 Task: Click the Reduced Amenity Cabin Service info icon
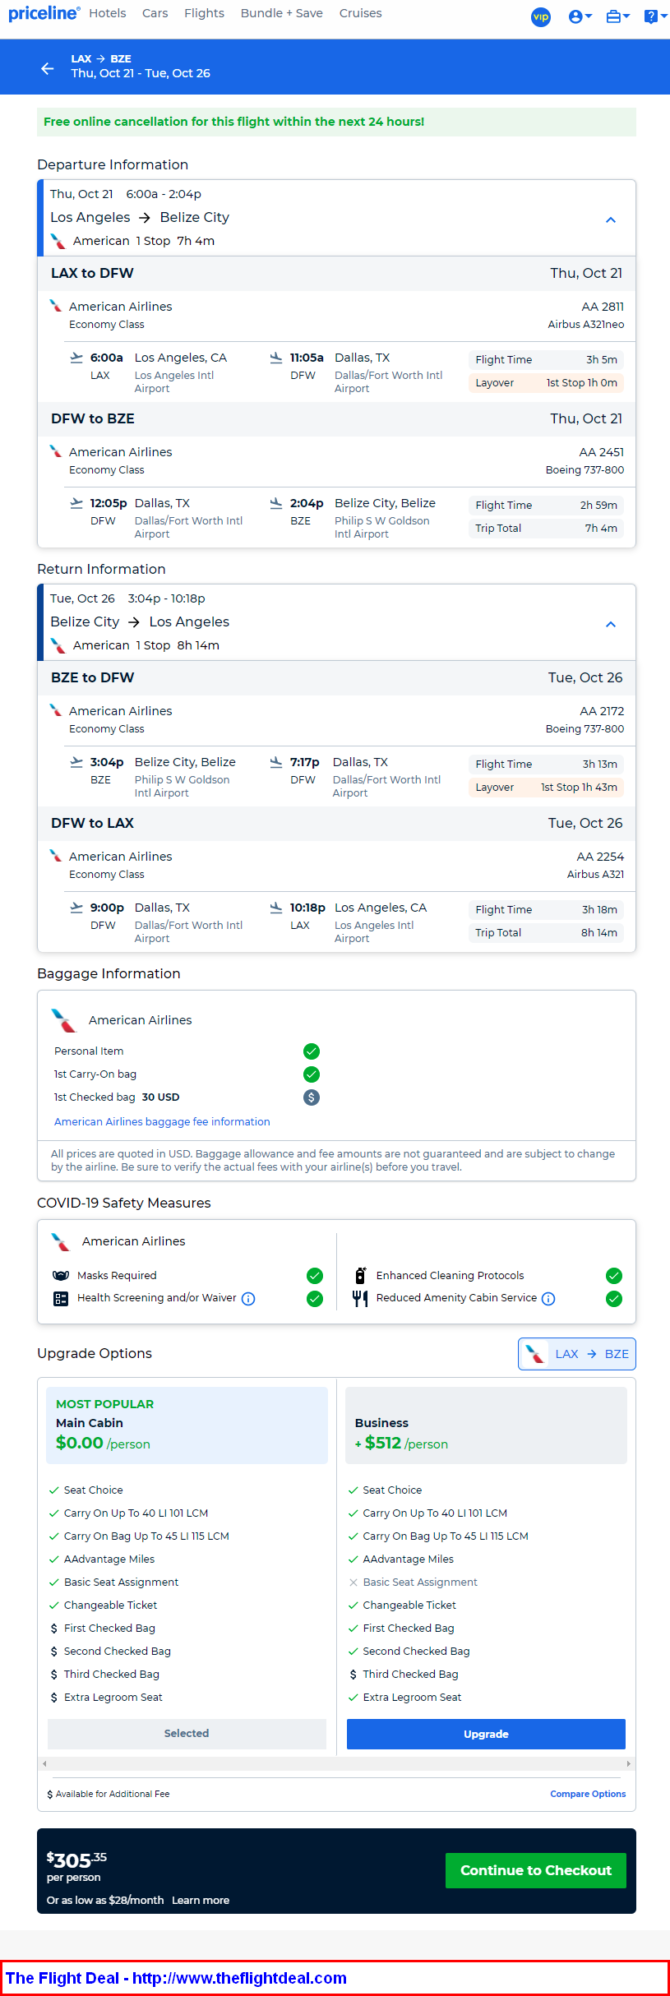click(548, 1299)
